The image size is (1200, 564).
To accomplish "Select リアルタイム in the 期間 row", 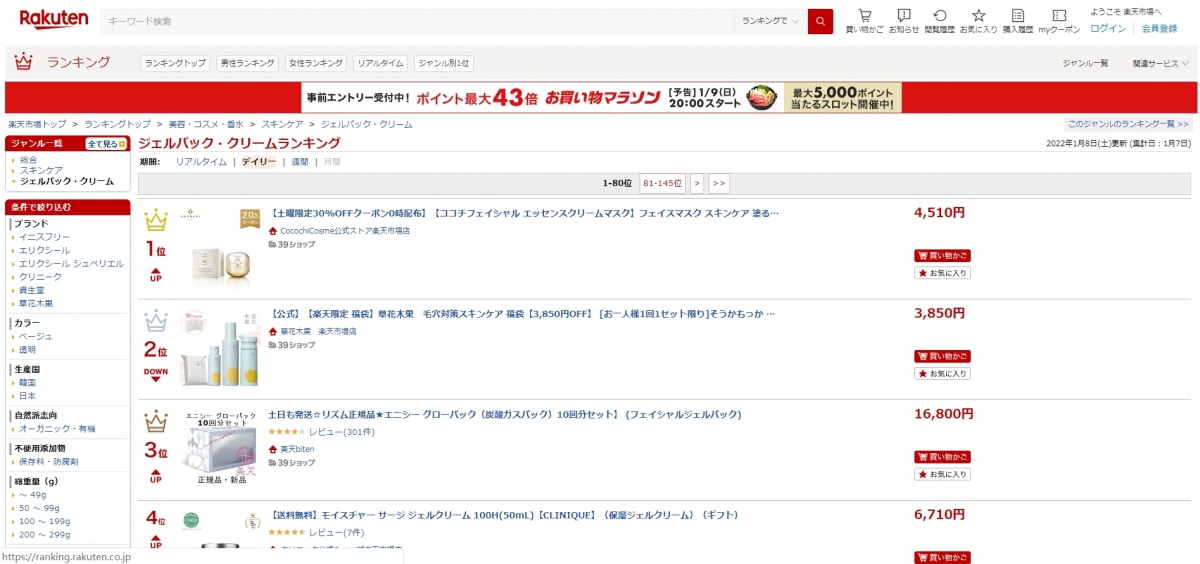I will tap(201, 162).
